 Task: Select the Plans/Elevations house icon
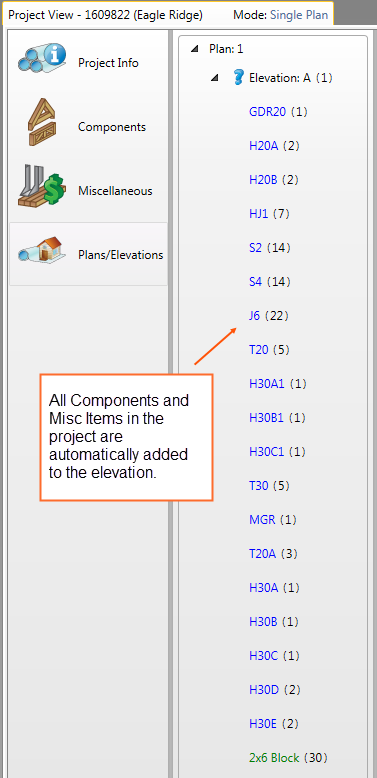(42, 251)
